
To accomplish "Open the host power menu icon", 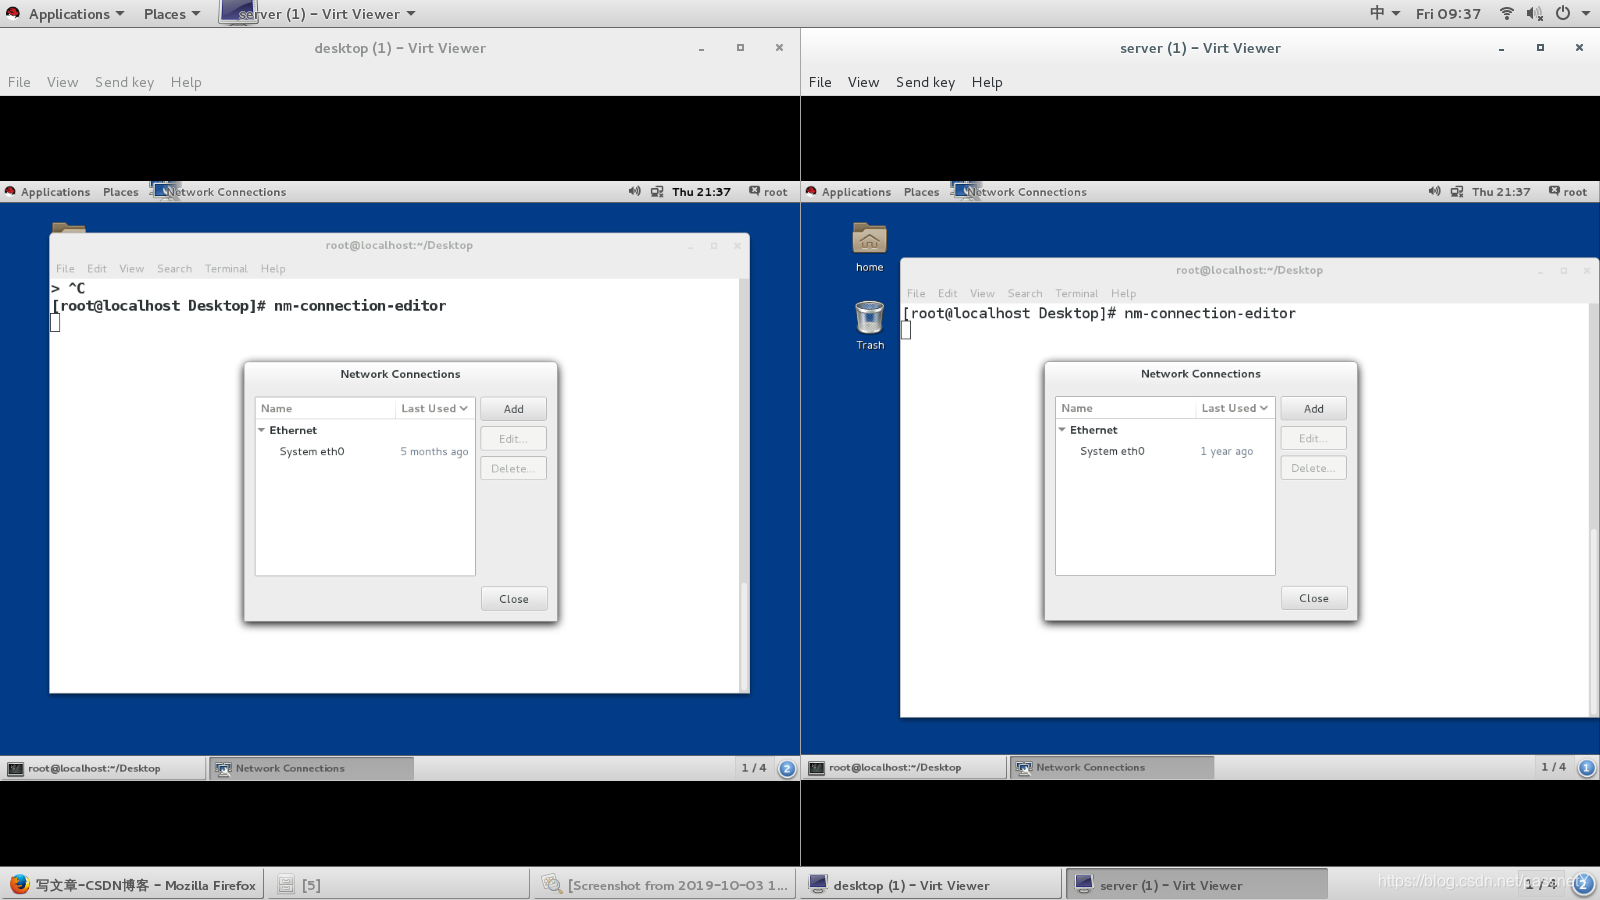I will (1563, 14).
